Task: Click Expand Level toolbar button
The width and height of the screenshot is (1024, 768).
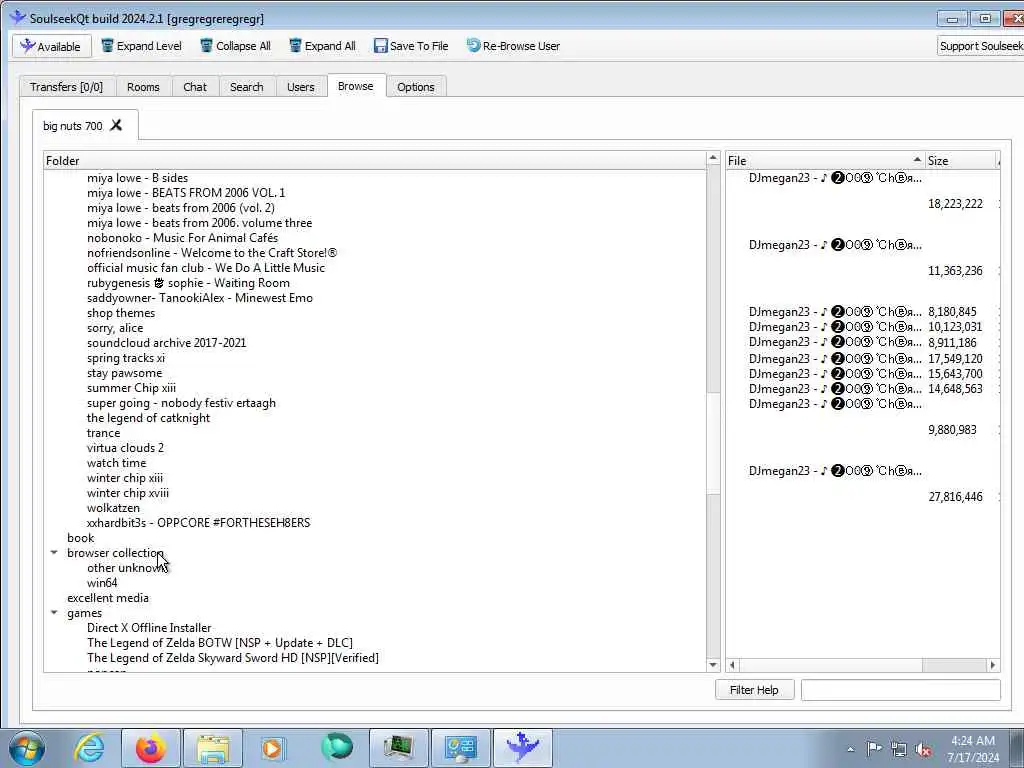Action: [142, 46]
